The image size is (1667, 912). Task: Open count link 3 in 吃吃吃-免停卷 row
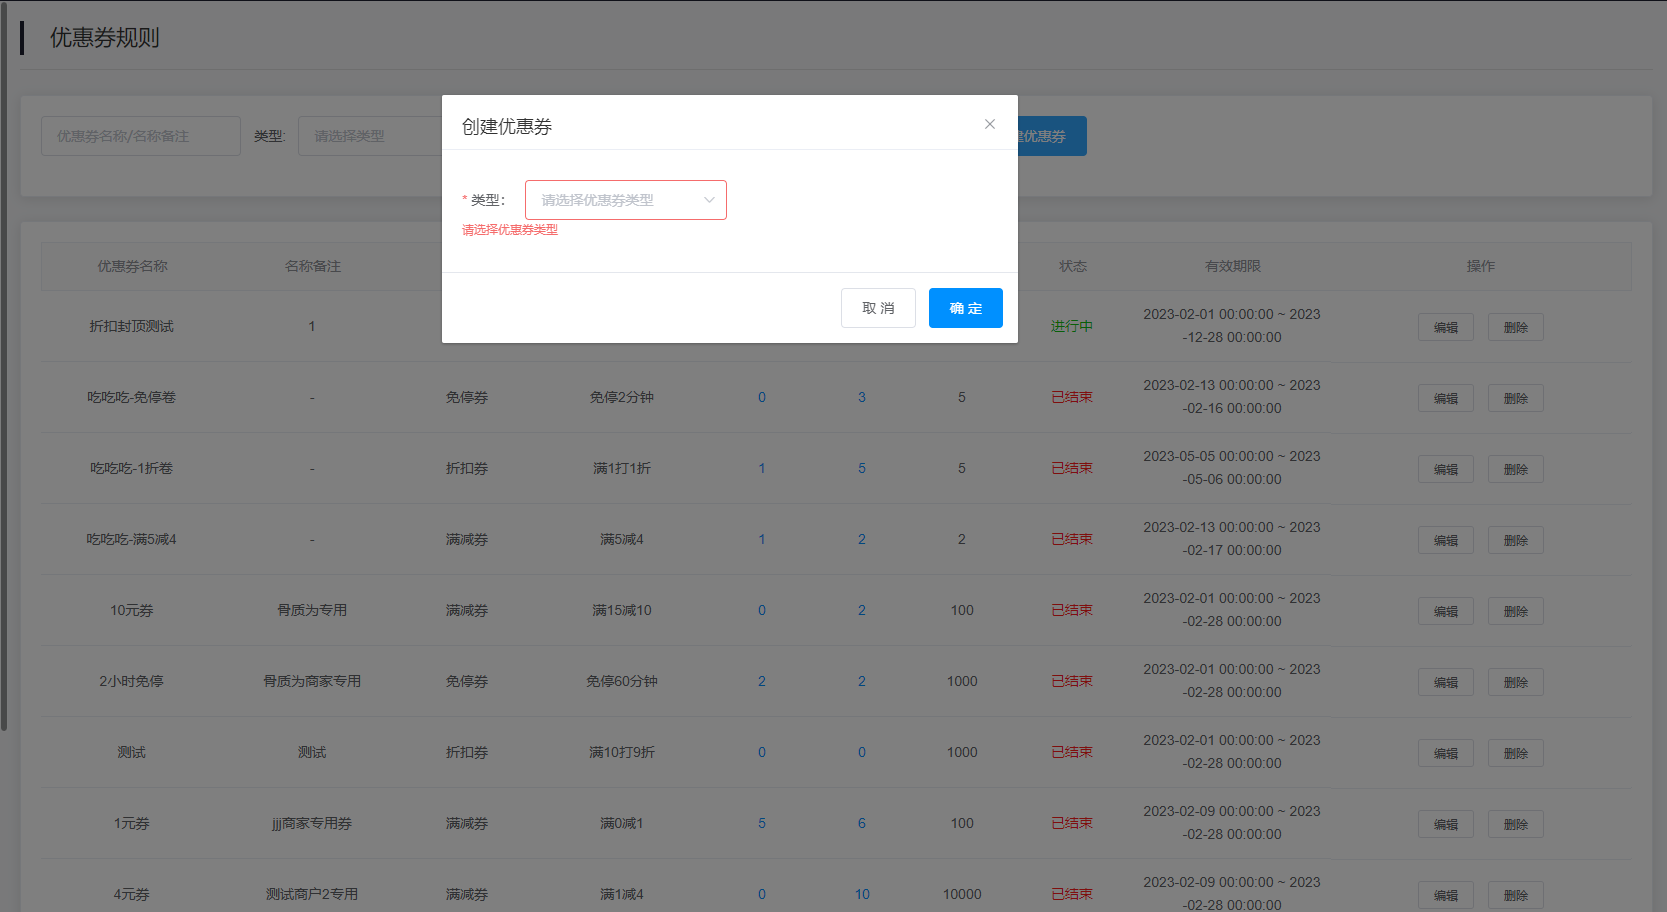pos(861,397)
